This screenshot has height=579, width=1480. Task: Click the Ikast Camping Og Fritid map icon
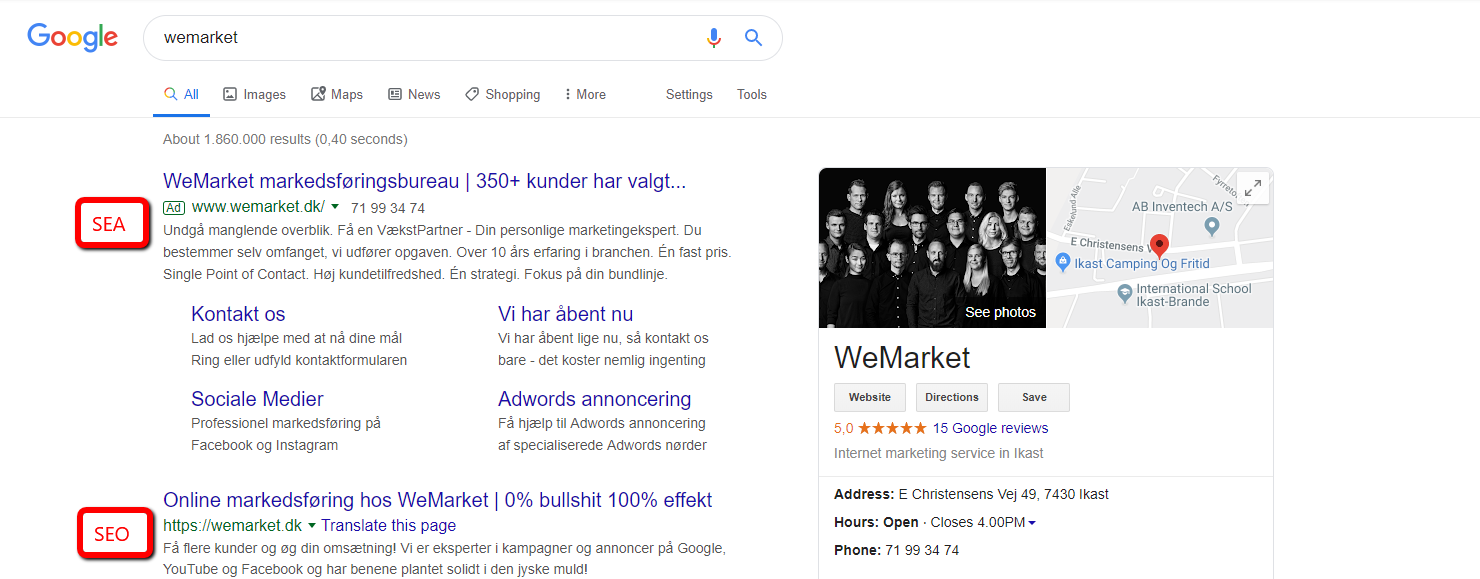[x=1063, y=263]
